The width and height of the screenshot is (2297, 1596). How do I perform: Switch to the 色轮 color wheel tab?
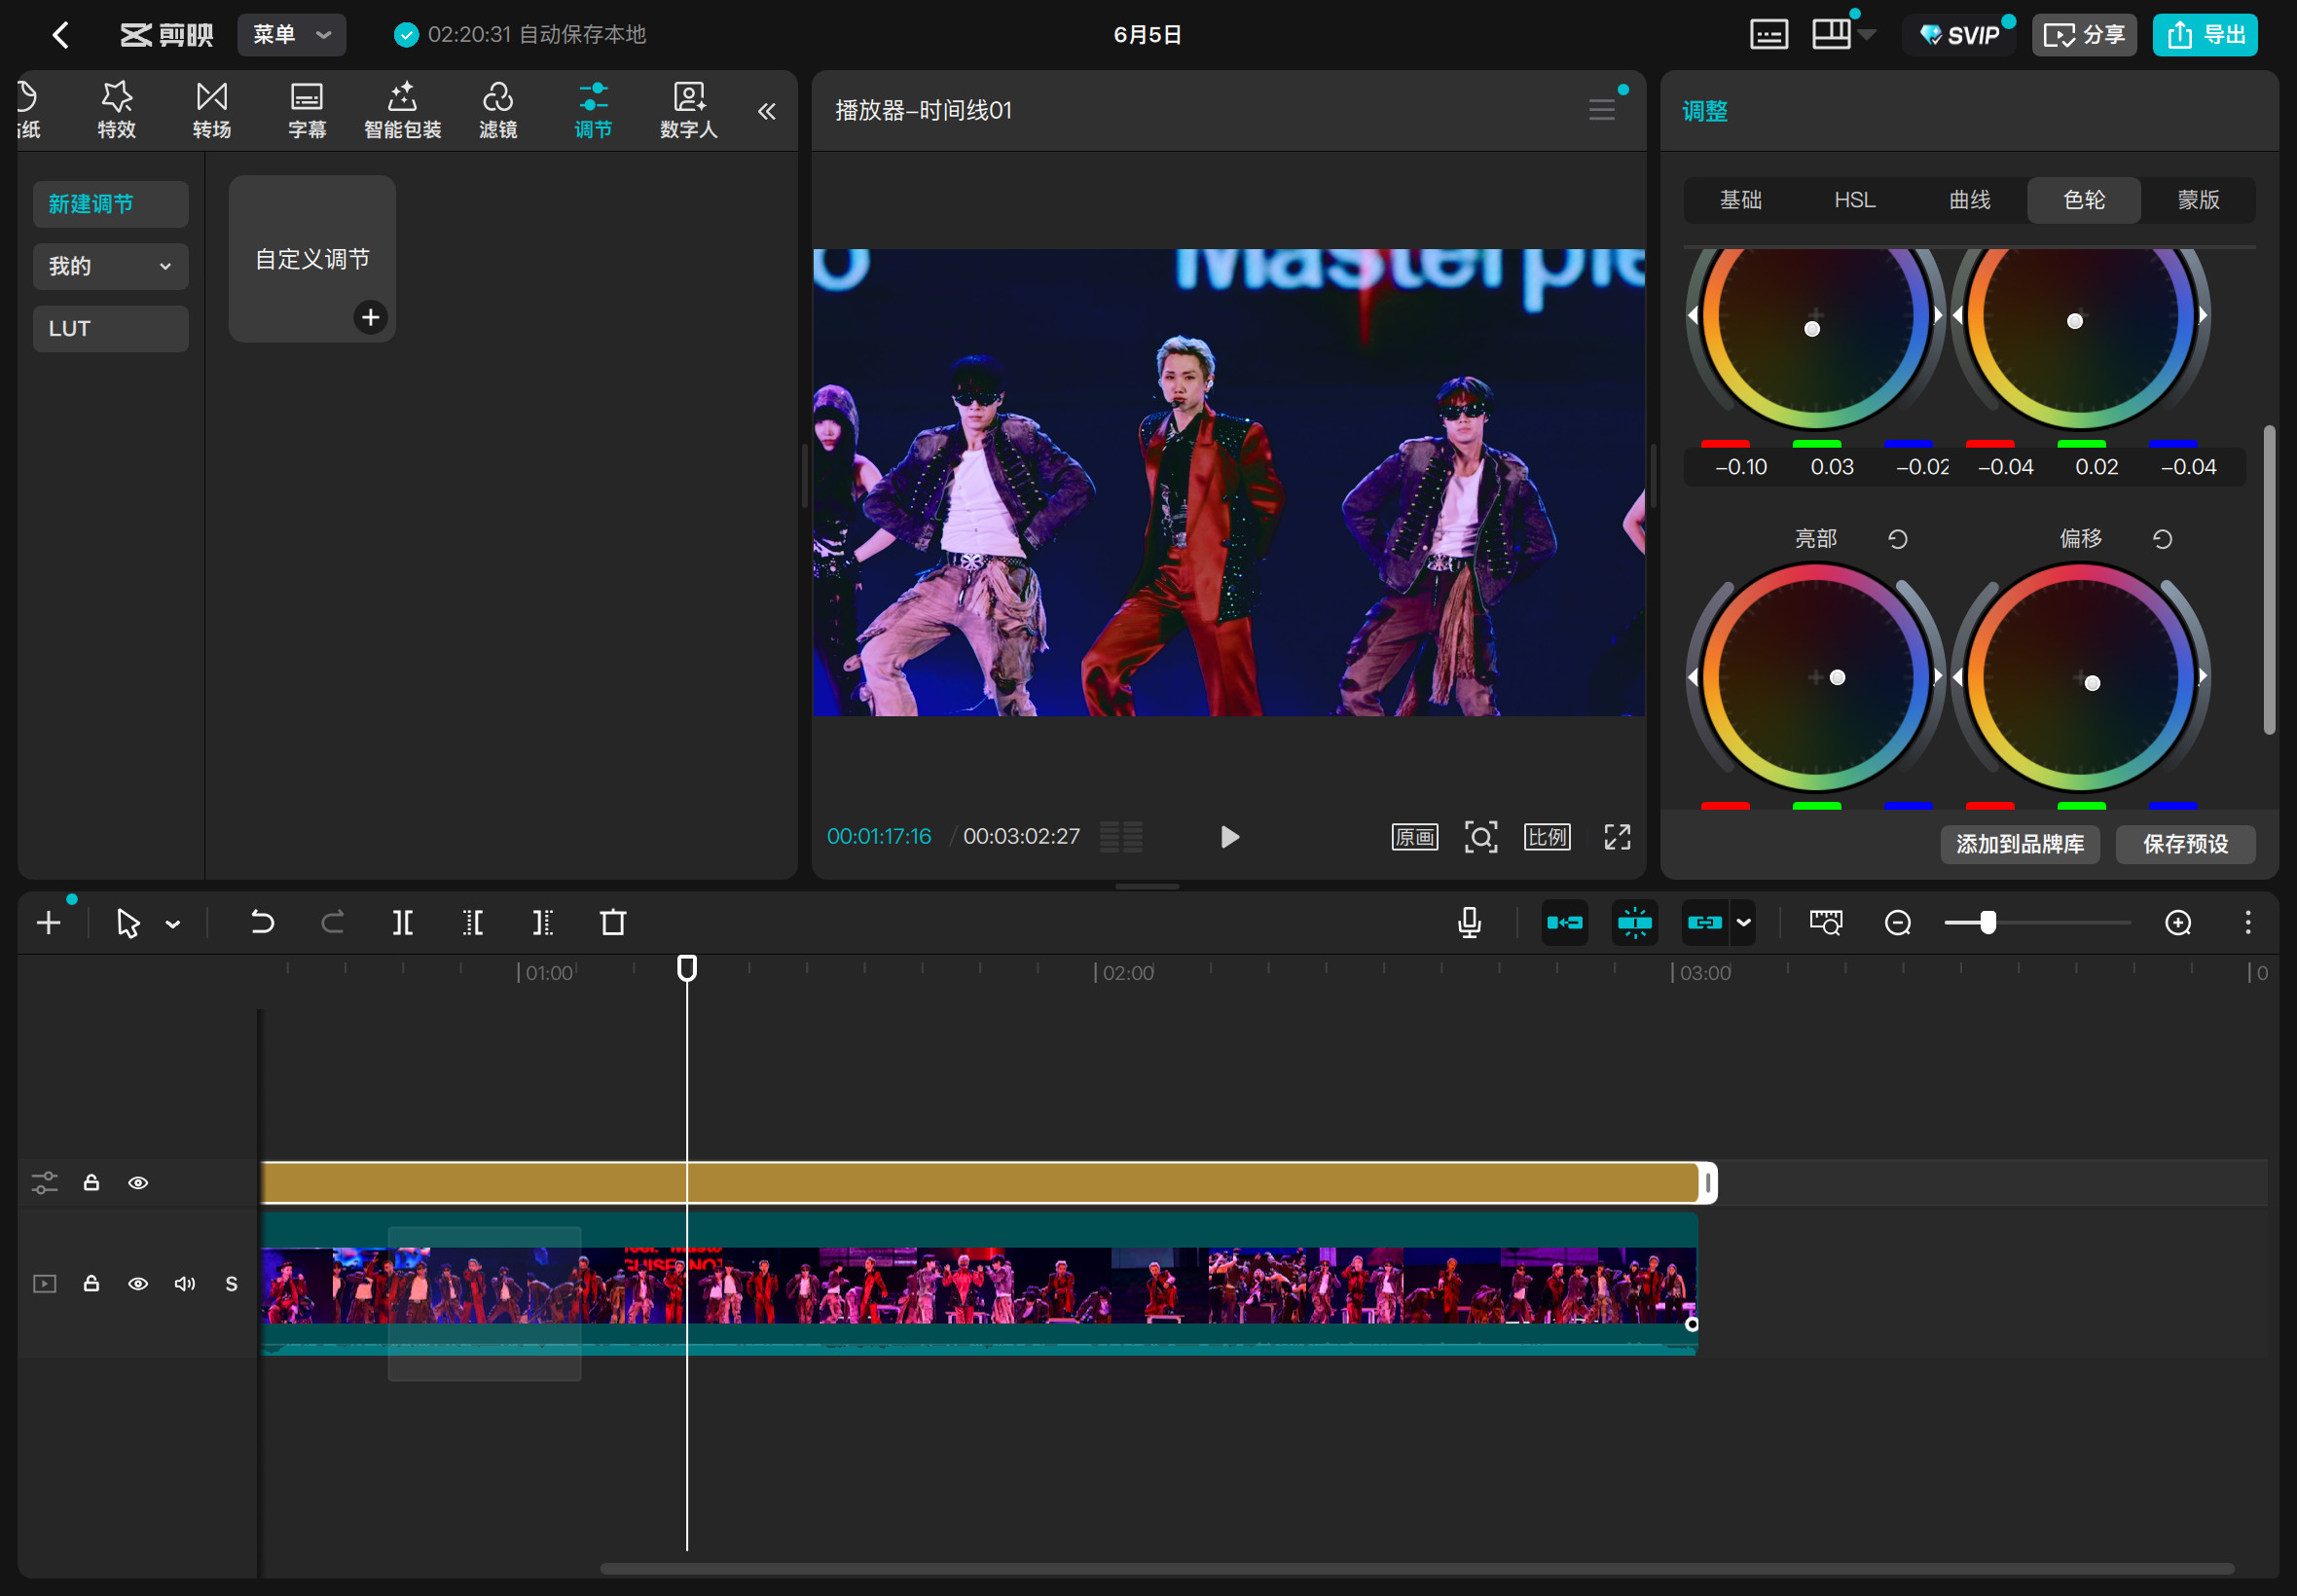coord(2084,200)
